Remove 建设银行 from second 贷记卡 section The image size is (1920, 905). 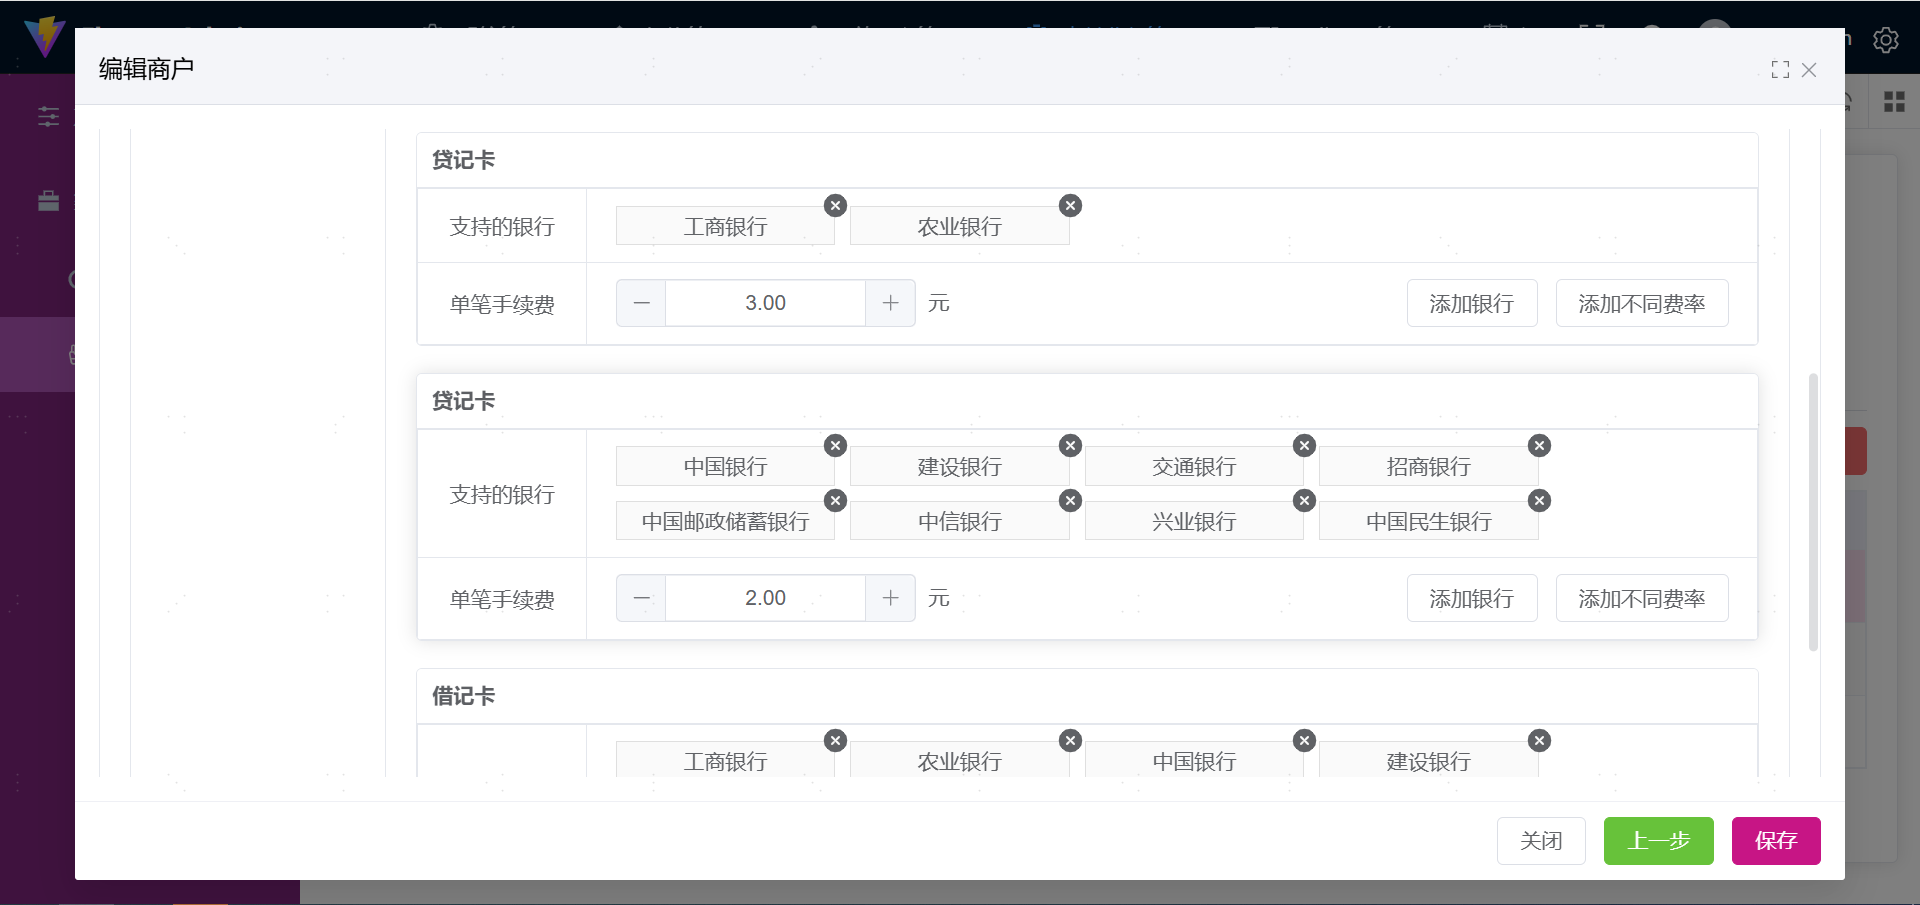(x=1070, y=446)
